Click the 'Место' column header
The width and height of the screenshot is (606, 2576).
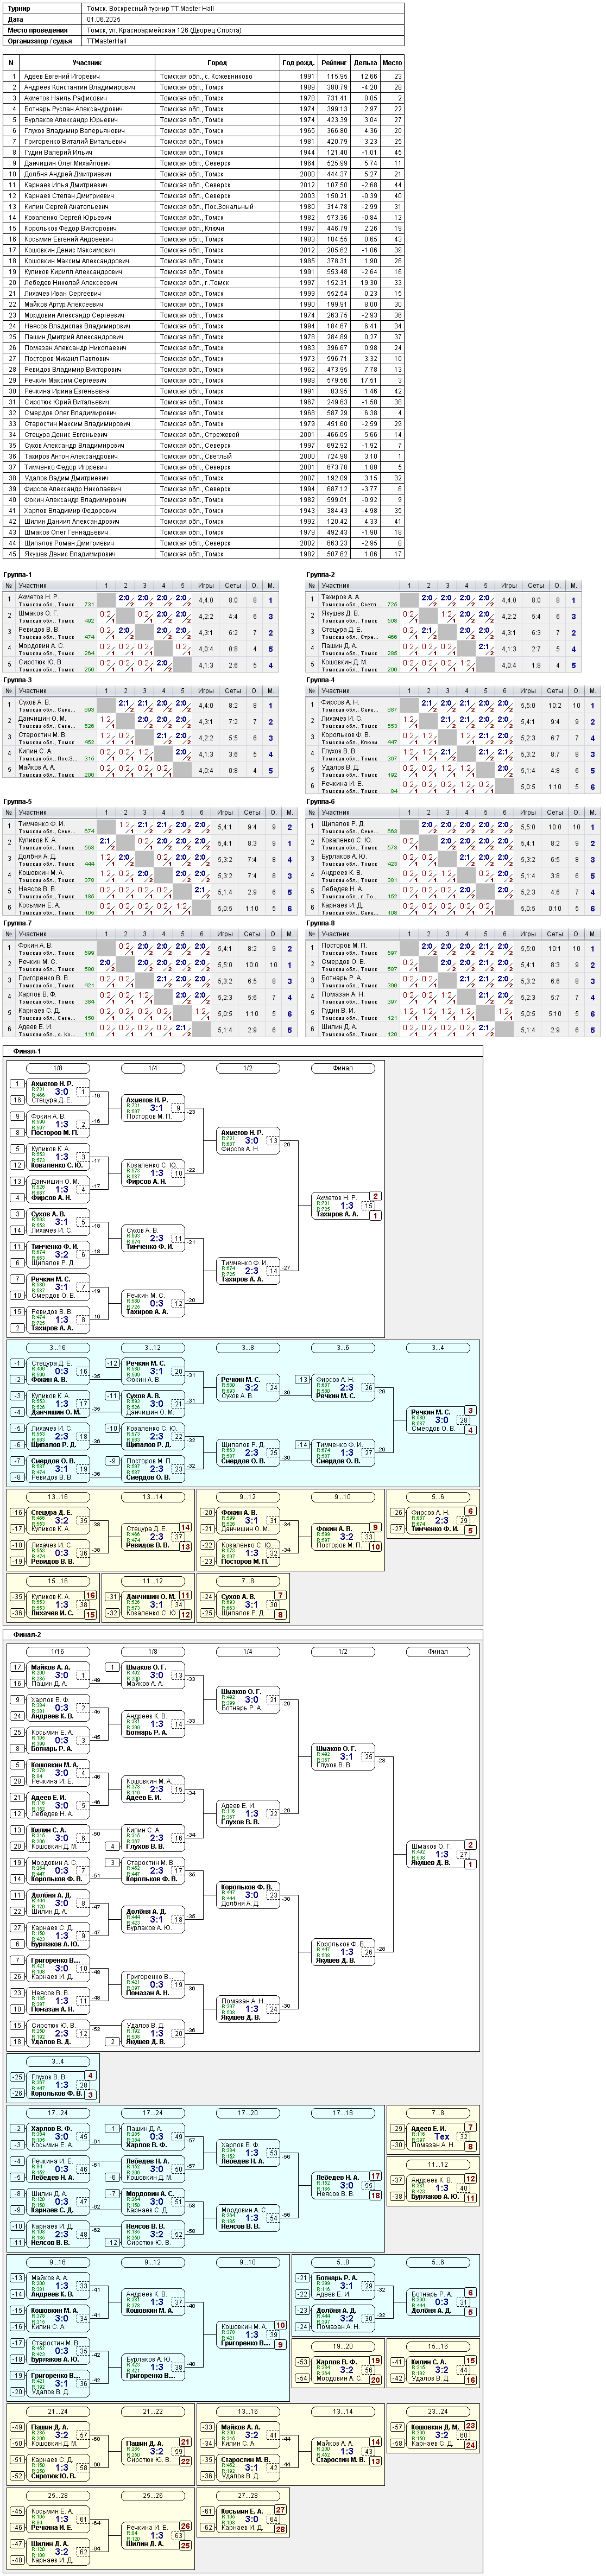392,62
